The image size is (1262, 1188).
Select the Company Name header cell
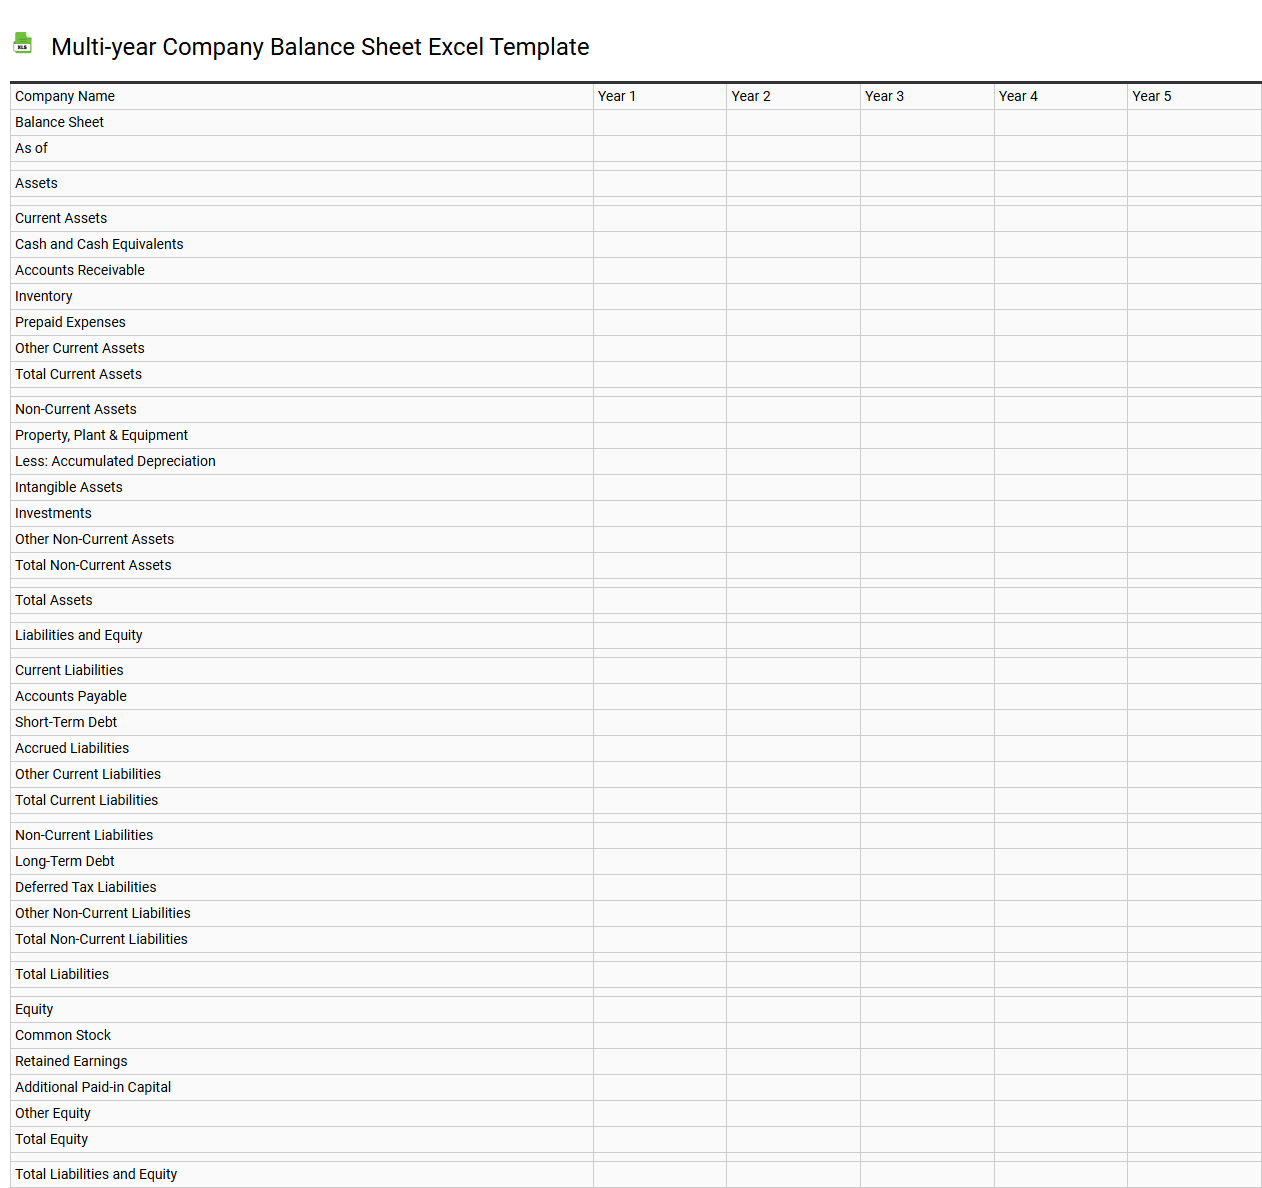pyautogui.click(x=65, y=96)
